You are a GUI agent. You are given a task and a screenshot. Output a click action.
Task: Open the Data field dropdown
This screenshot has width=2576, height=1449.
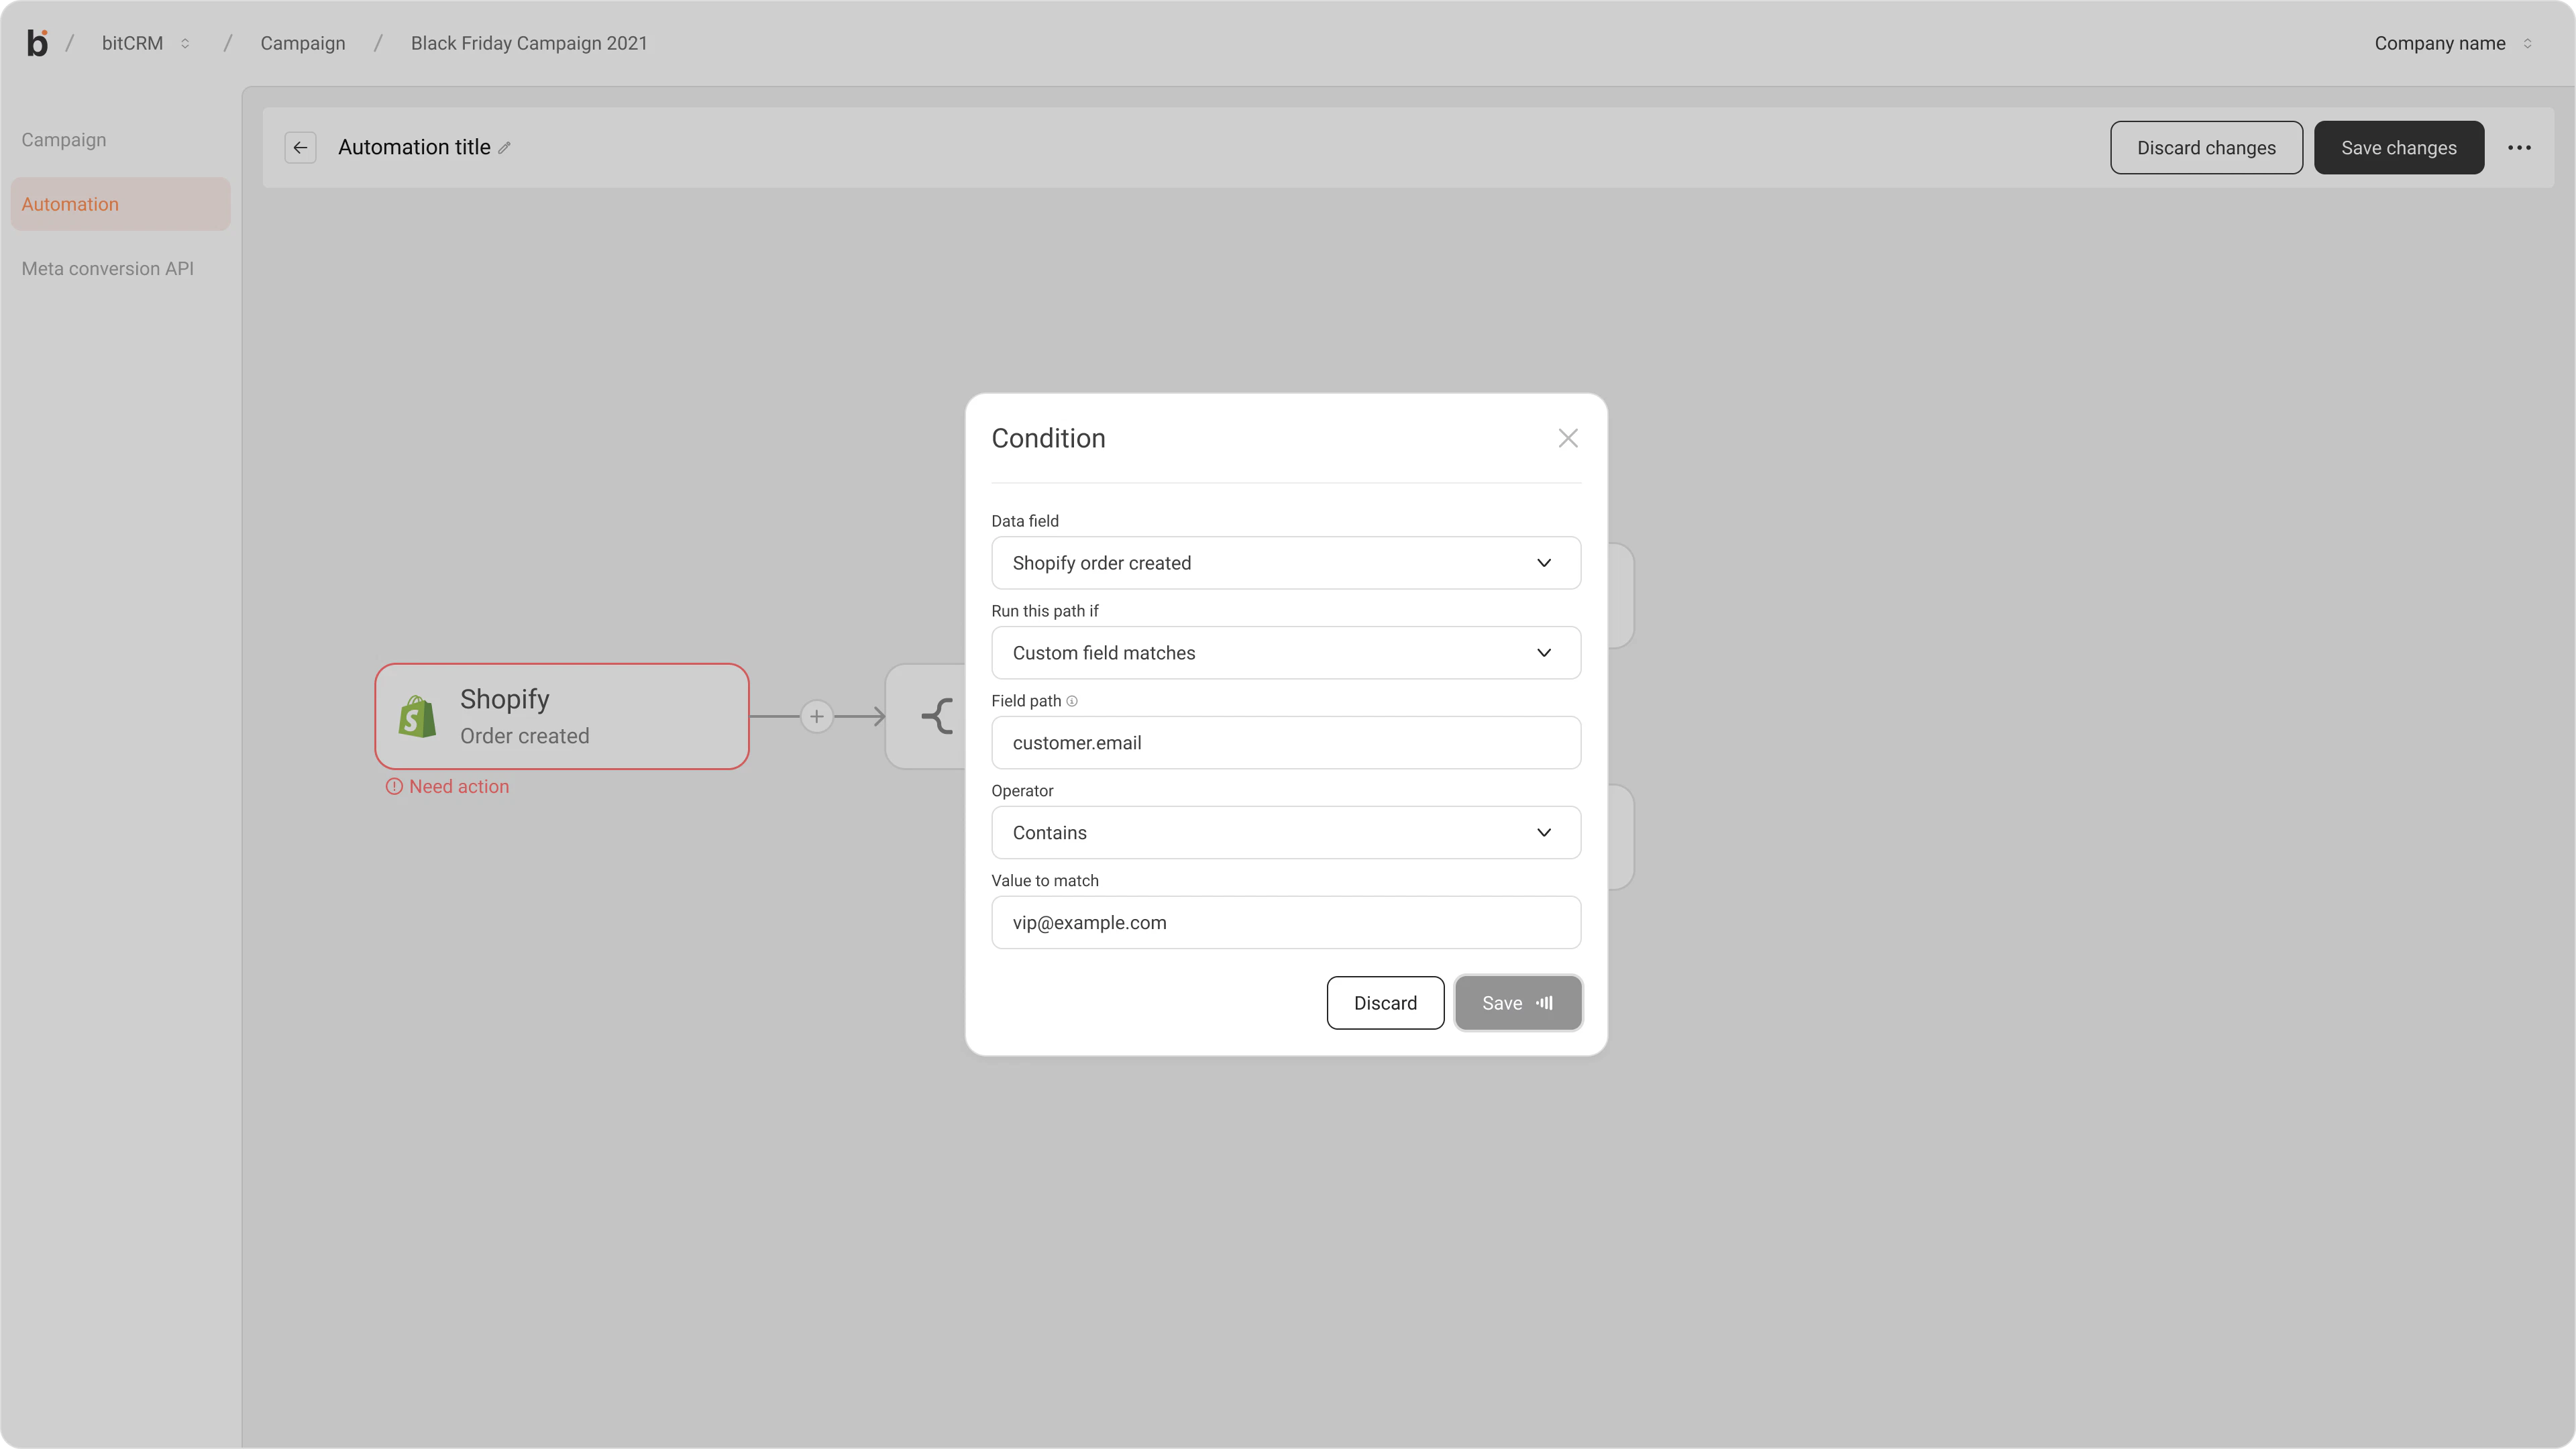click(x=1286, y=563)
